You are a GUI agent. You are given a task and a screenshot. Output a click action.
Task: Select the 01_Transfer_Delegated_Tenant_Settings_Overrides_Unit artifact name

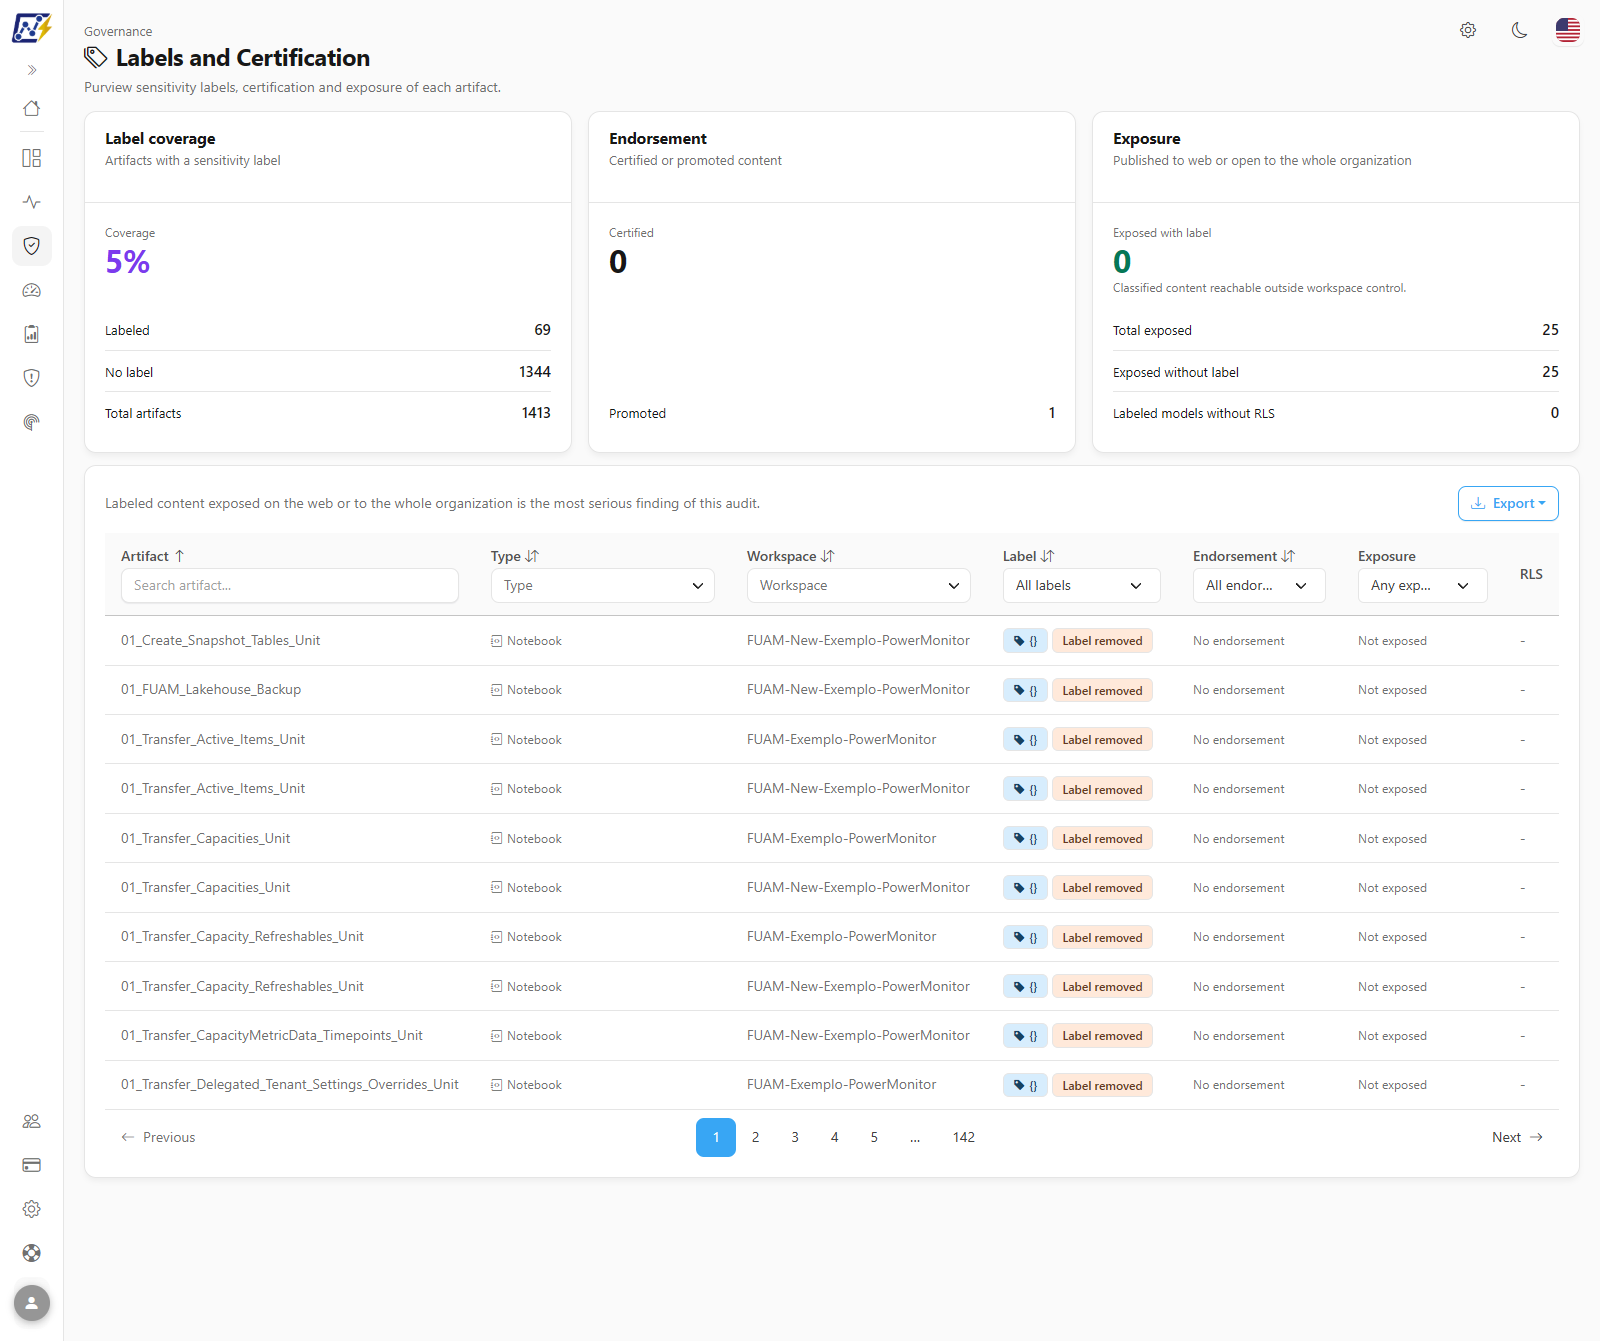[x=290, y=1085]
